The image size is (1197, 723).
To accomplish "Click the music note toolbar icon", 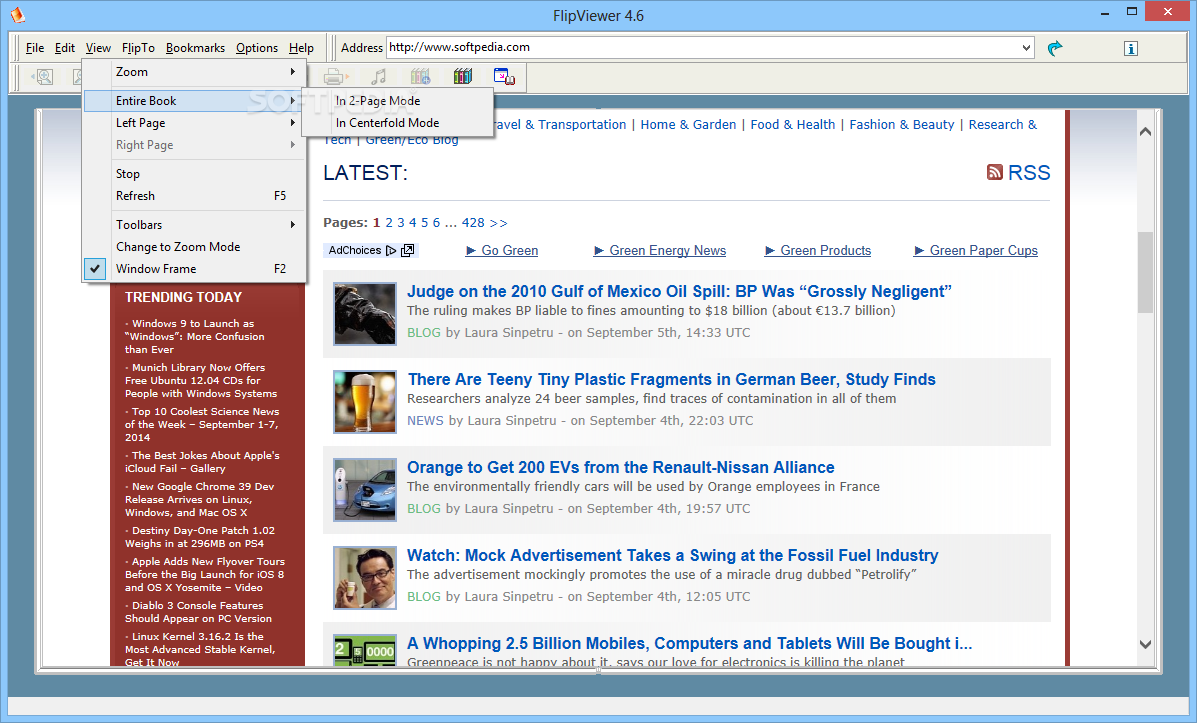I will pos(379,76).
